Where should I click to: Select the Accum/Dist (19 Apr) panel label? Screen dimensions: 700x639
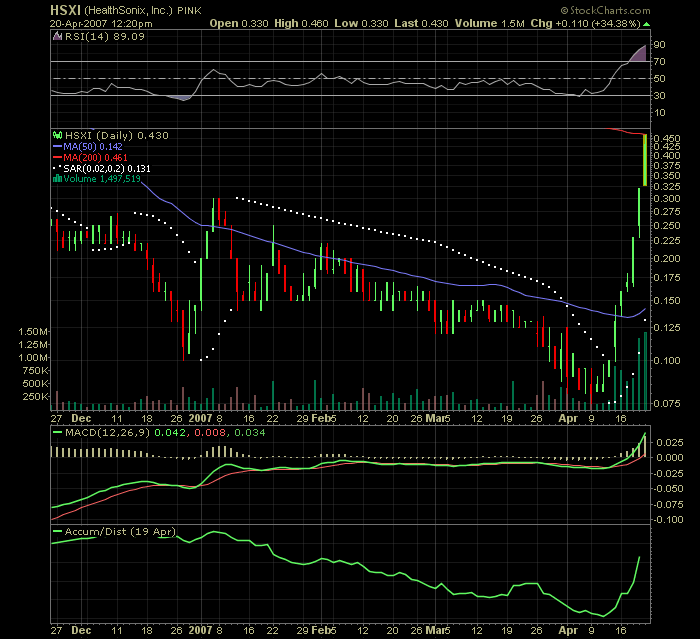click(120, 532)
